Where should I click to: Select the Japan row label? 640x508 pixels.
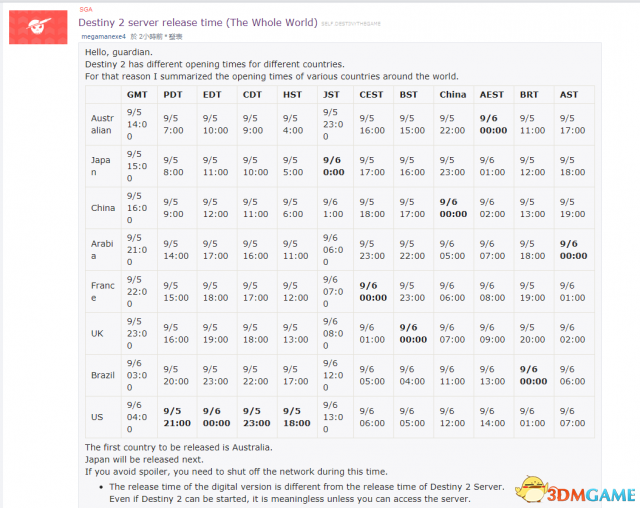click(100, 166)
